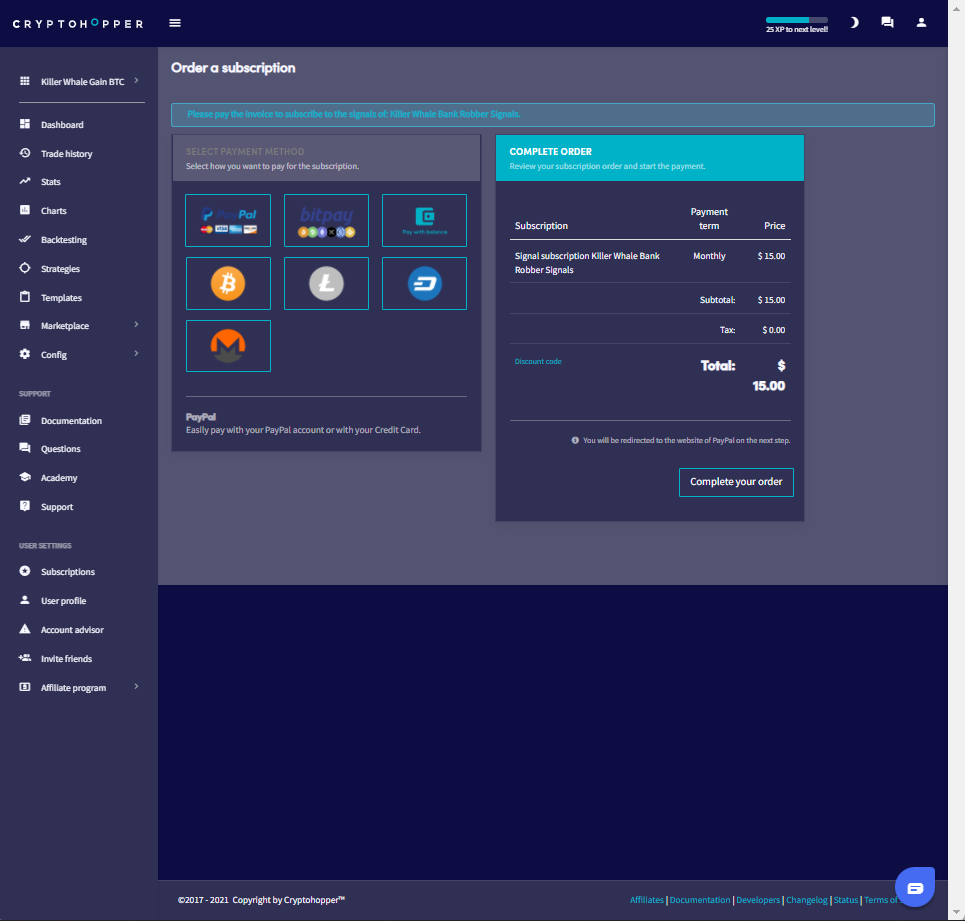Choose BitPay payment option
Image resolution: width=965 pixels, height=921 pixels.
tap(326, 220)
